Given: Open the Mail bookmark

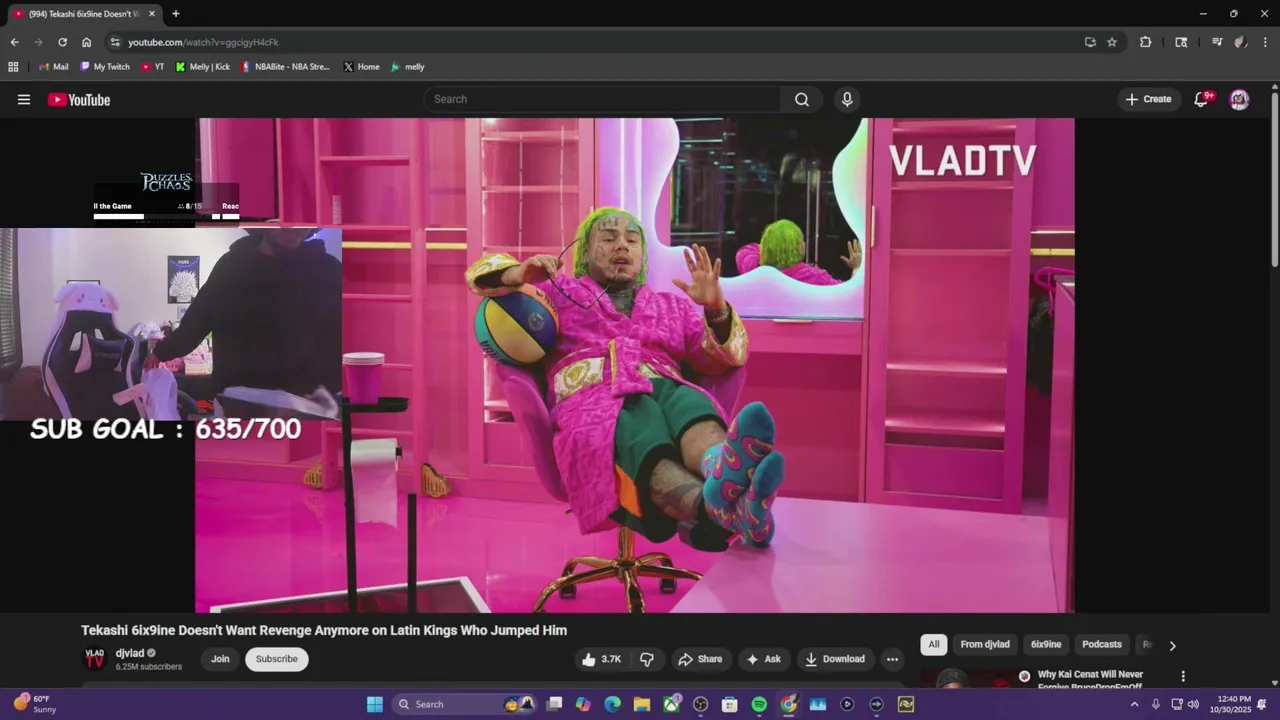Looking at the screenshot, I should (53, 67).
